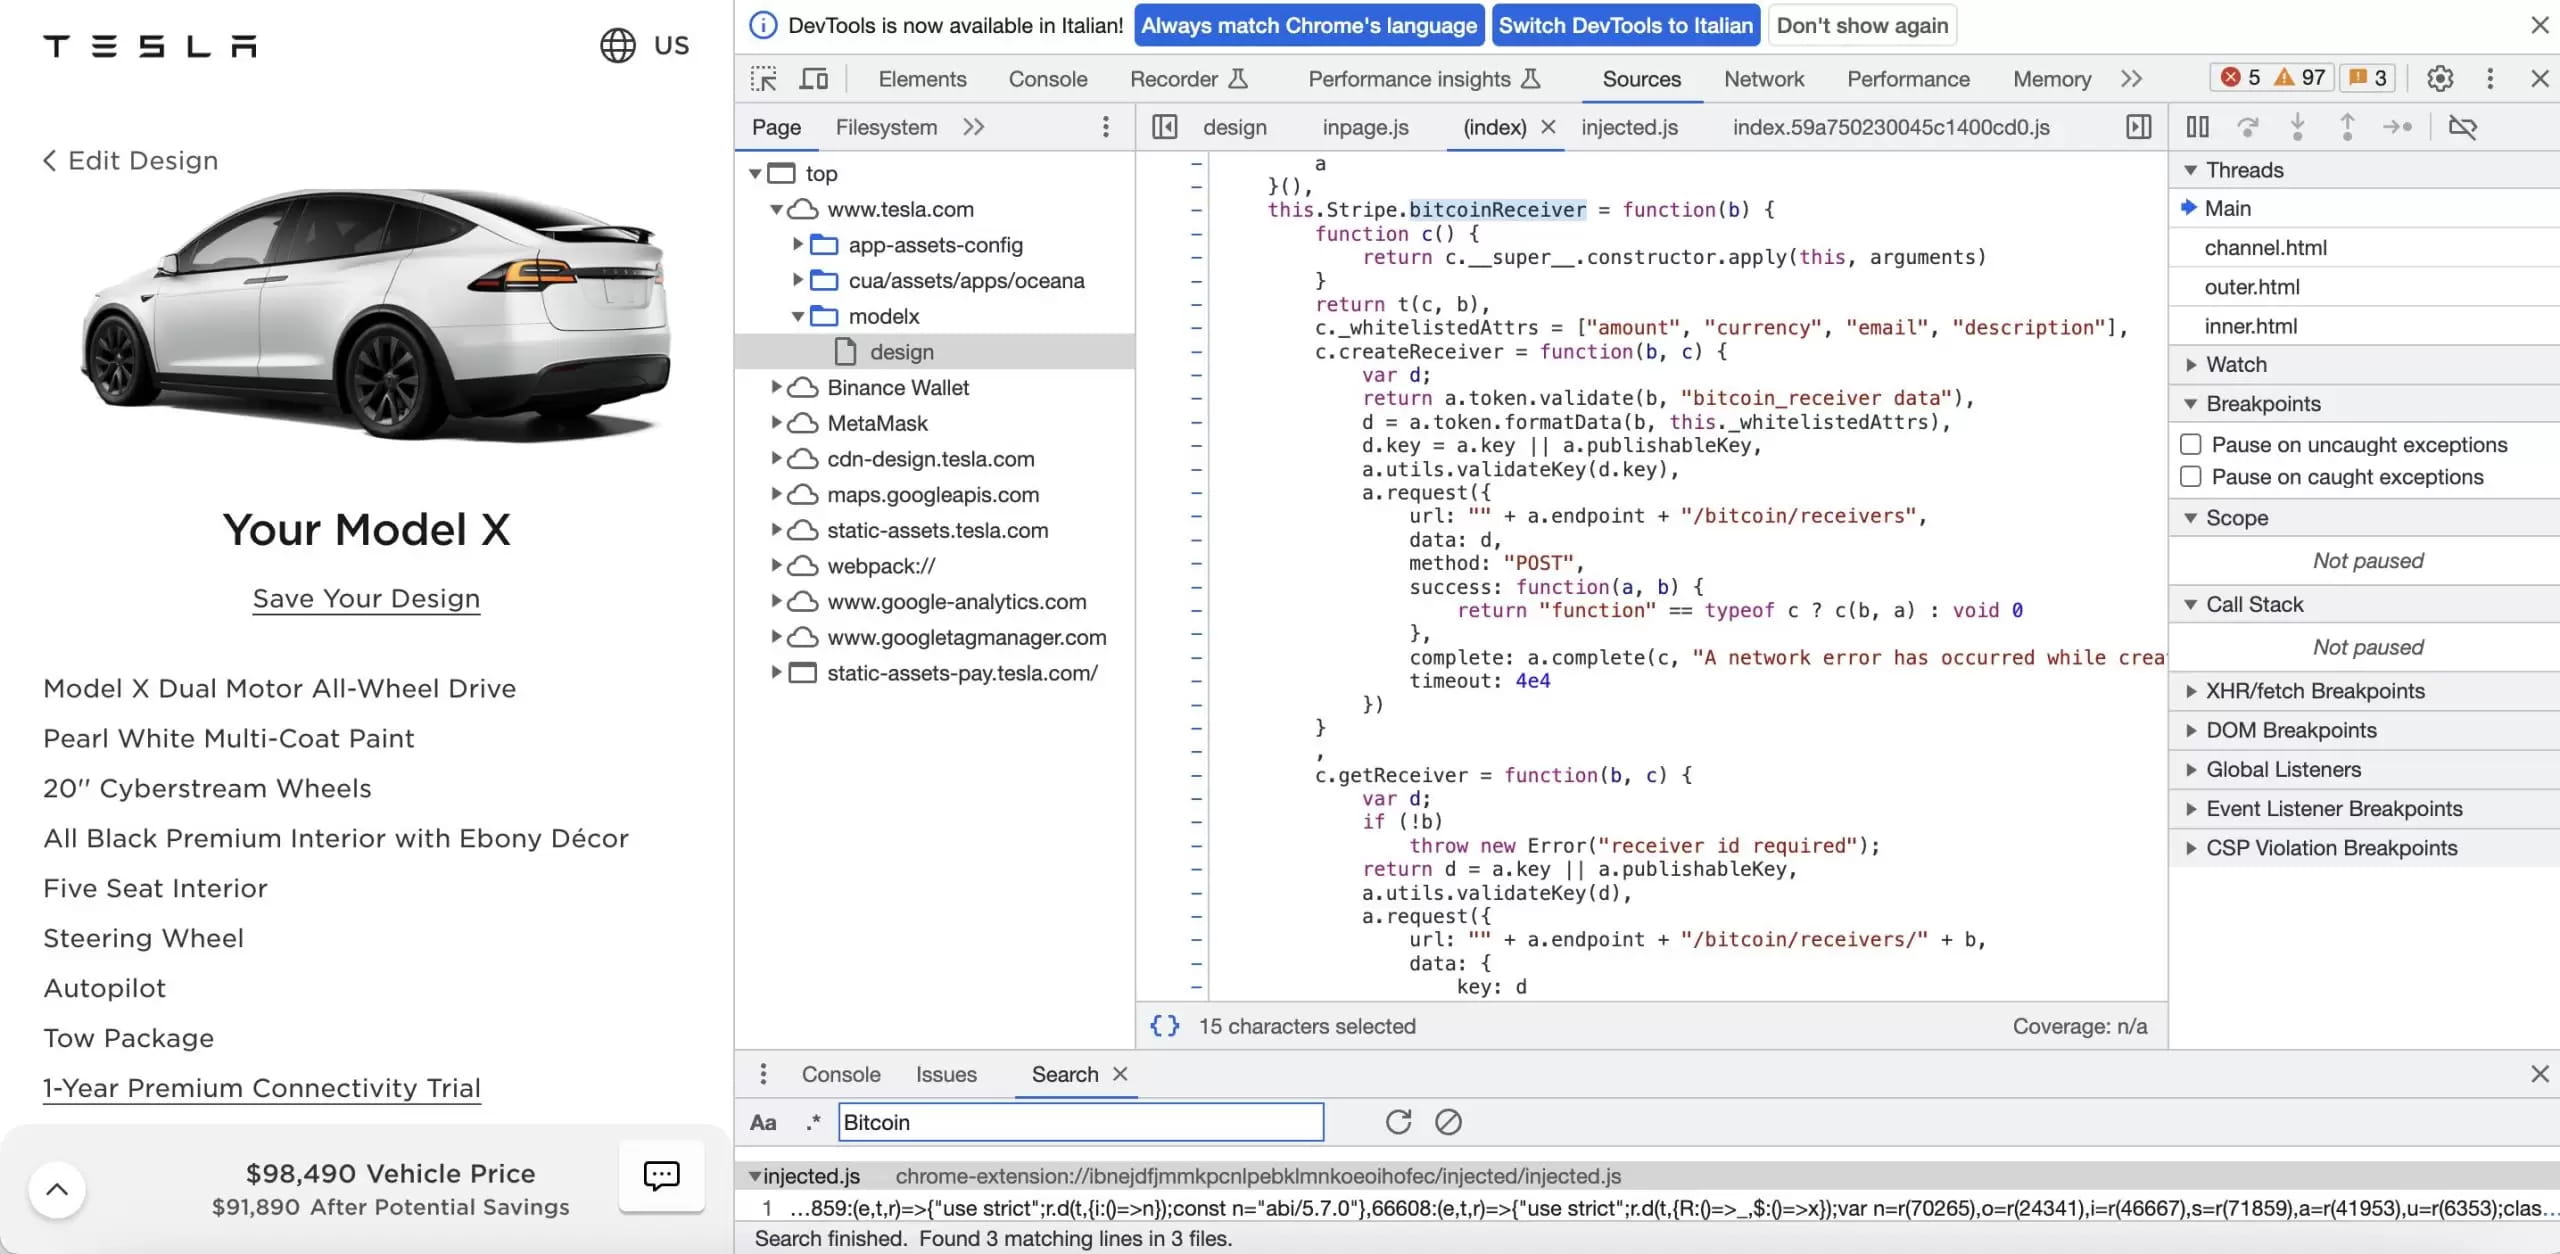Open DevTools settings gear
Screen dimensions: 2560x1254
2440,78
